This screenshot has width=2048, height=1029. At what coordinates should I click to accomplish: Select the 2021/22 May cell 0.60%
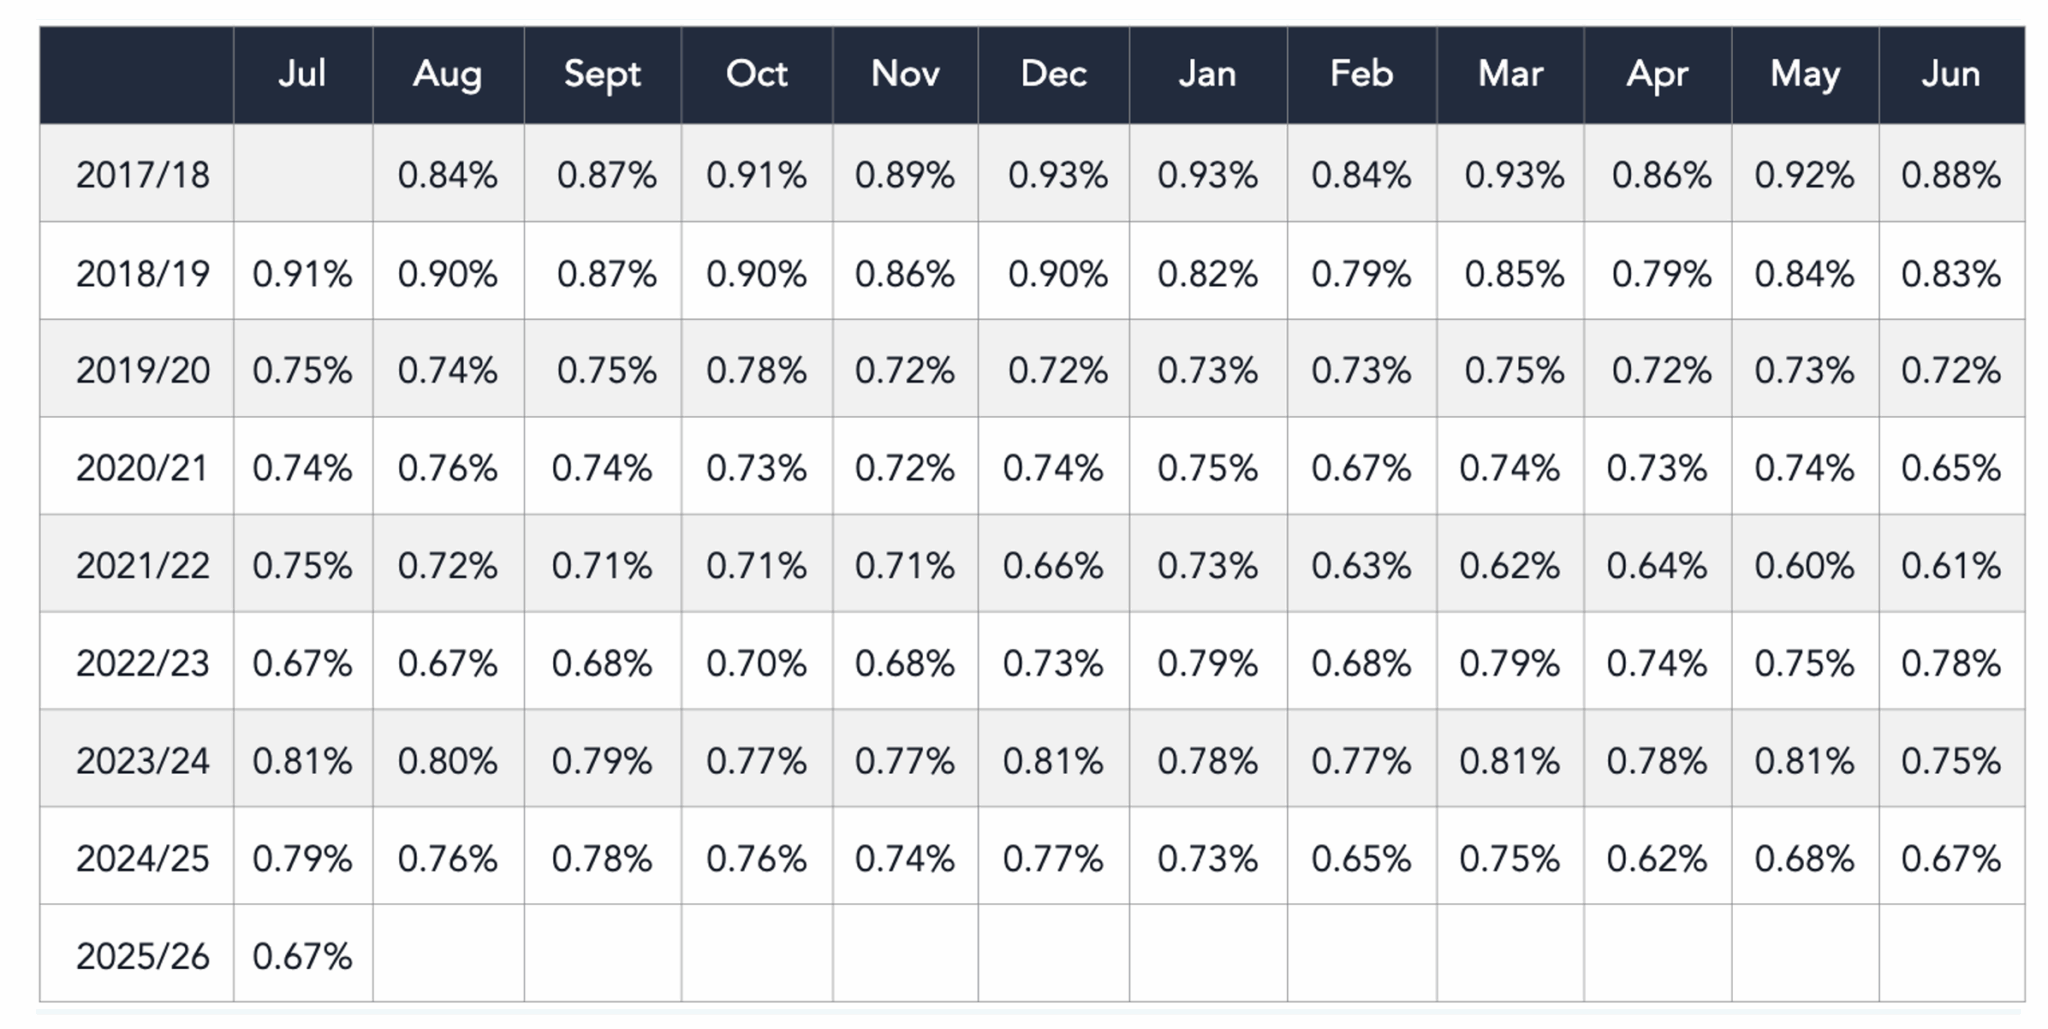tap(1804, 566)
